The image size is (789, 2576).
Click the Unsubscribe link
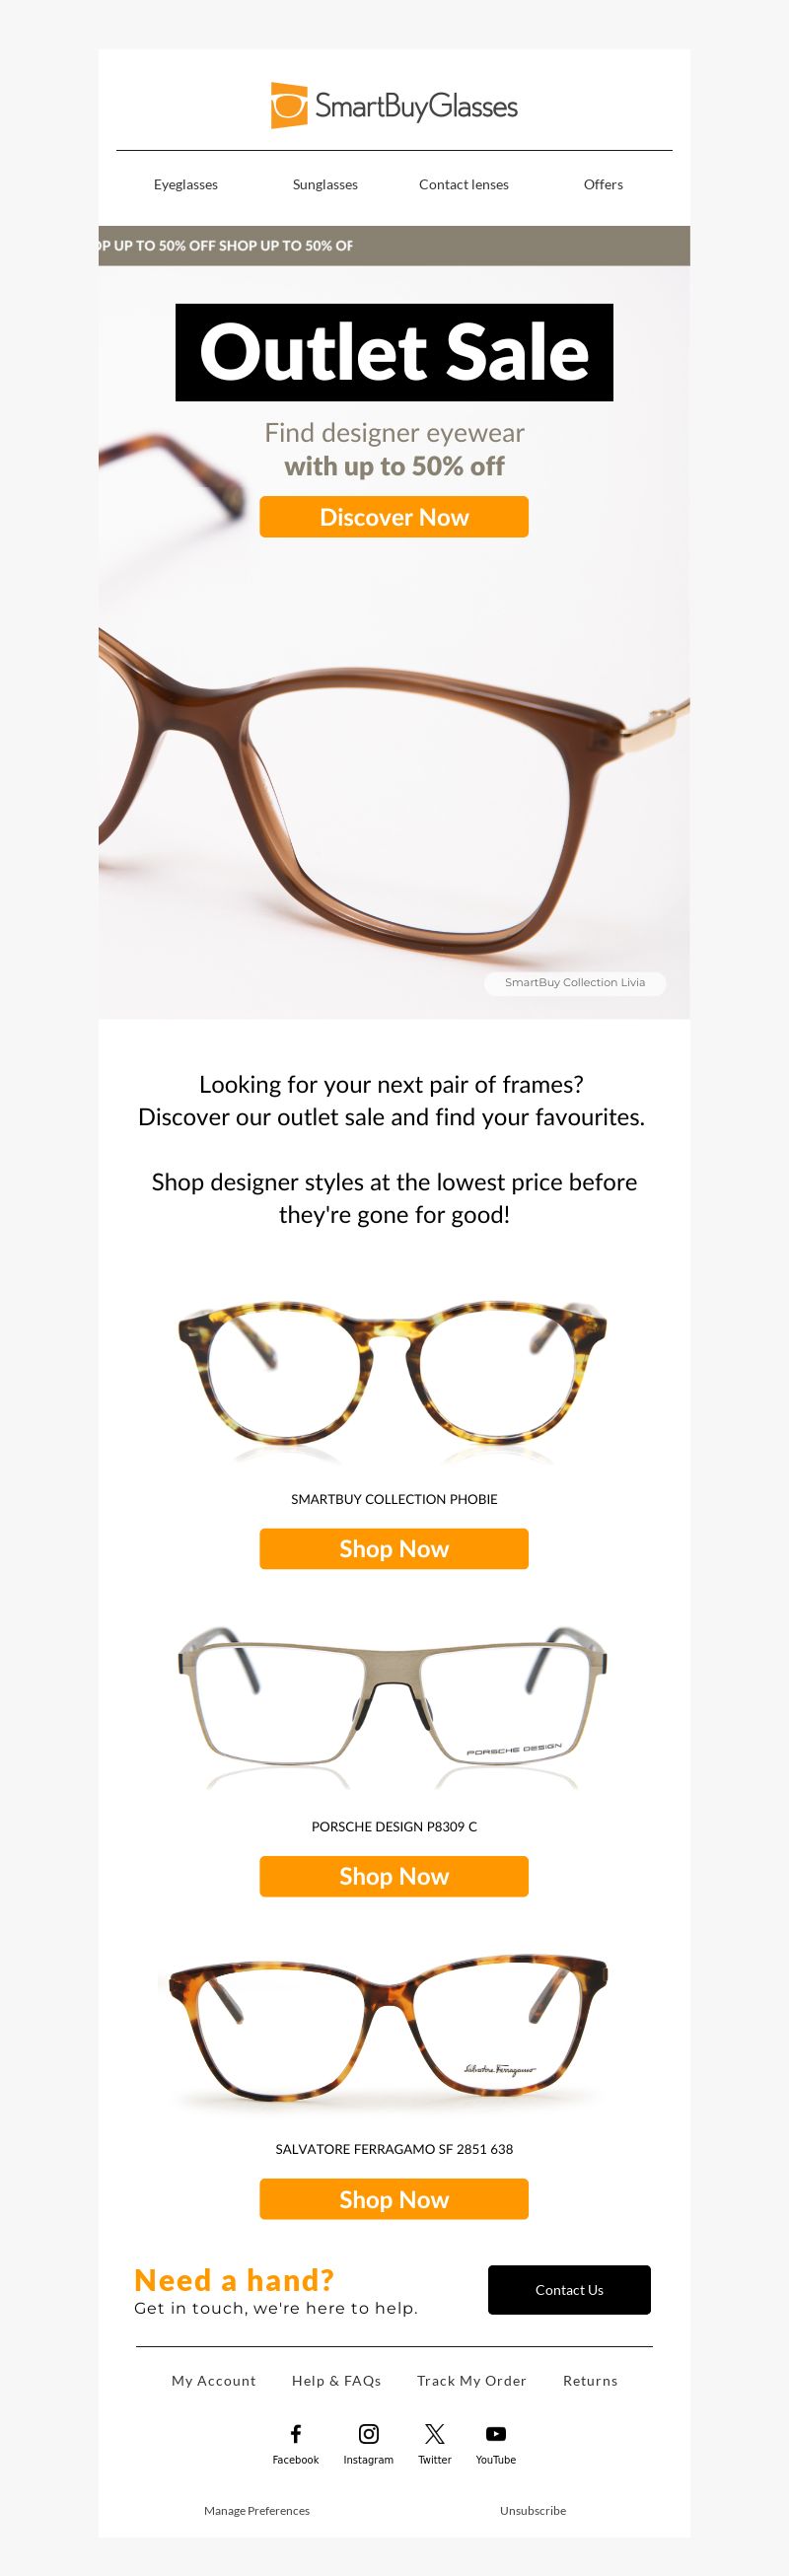(x=533, y=2511)
